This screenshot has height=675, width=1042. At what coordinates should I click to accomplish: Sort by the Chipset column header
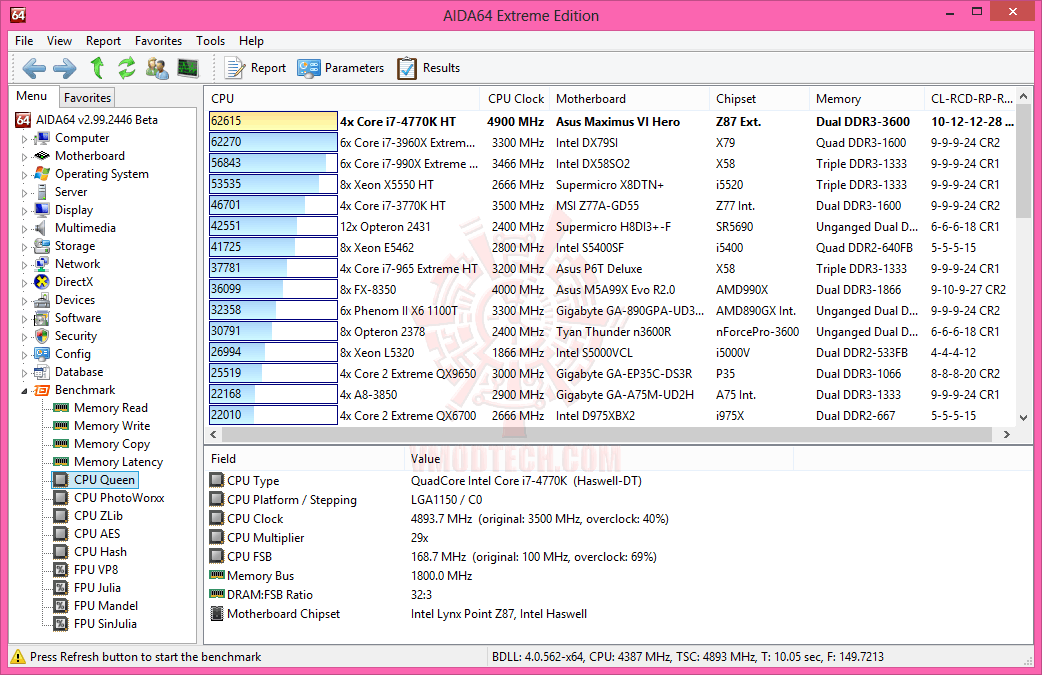click(759, 98)
